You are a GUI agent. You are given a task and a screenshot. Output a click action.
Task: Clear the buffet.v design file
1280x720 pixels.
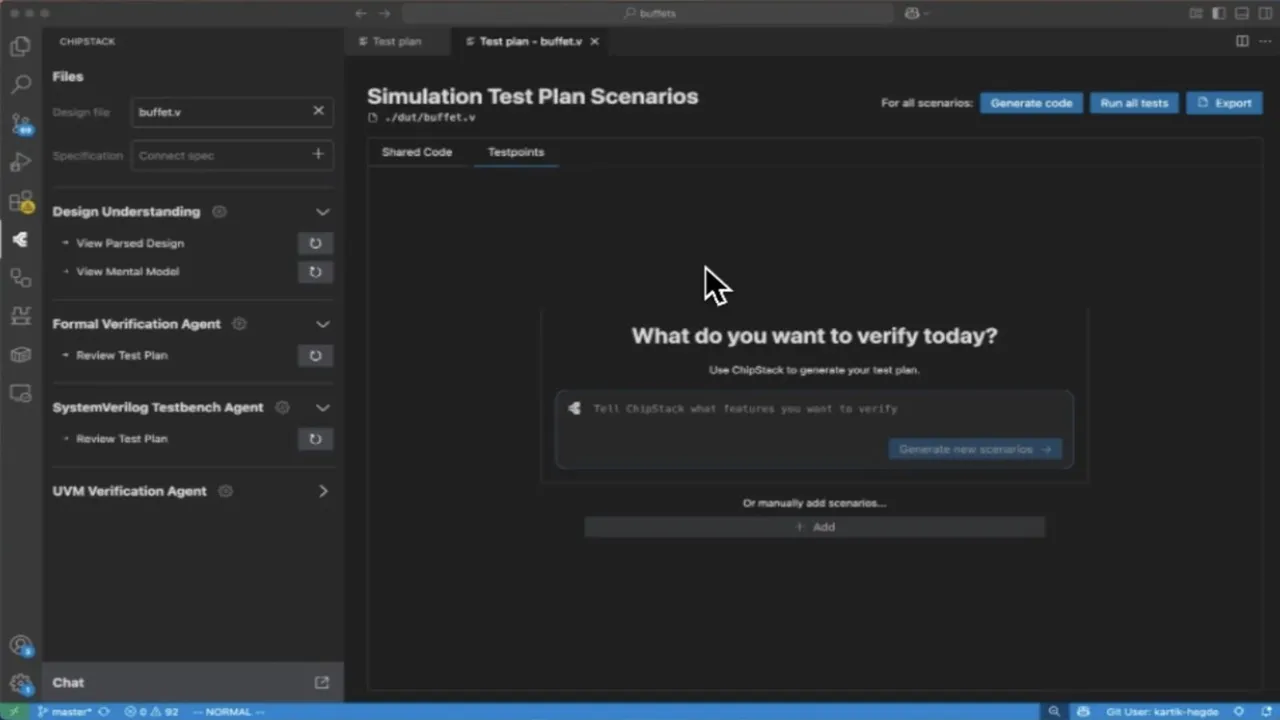318,111
